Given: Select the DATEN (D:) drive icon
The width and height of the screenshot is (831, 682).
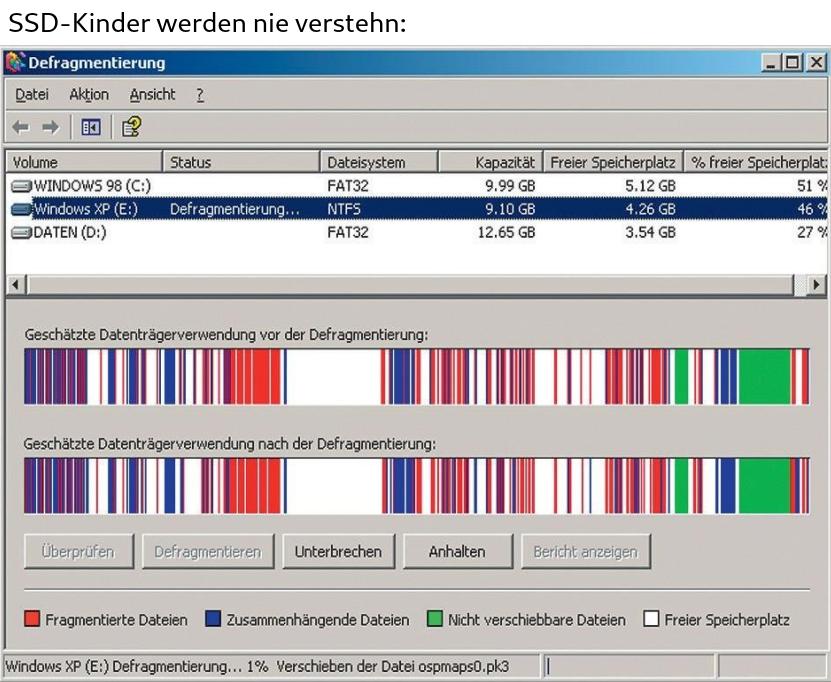Looking at the screenshot, I should click(21, 233).
